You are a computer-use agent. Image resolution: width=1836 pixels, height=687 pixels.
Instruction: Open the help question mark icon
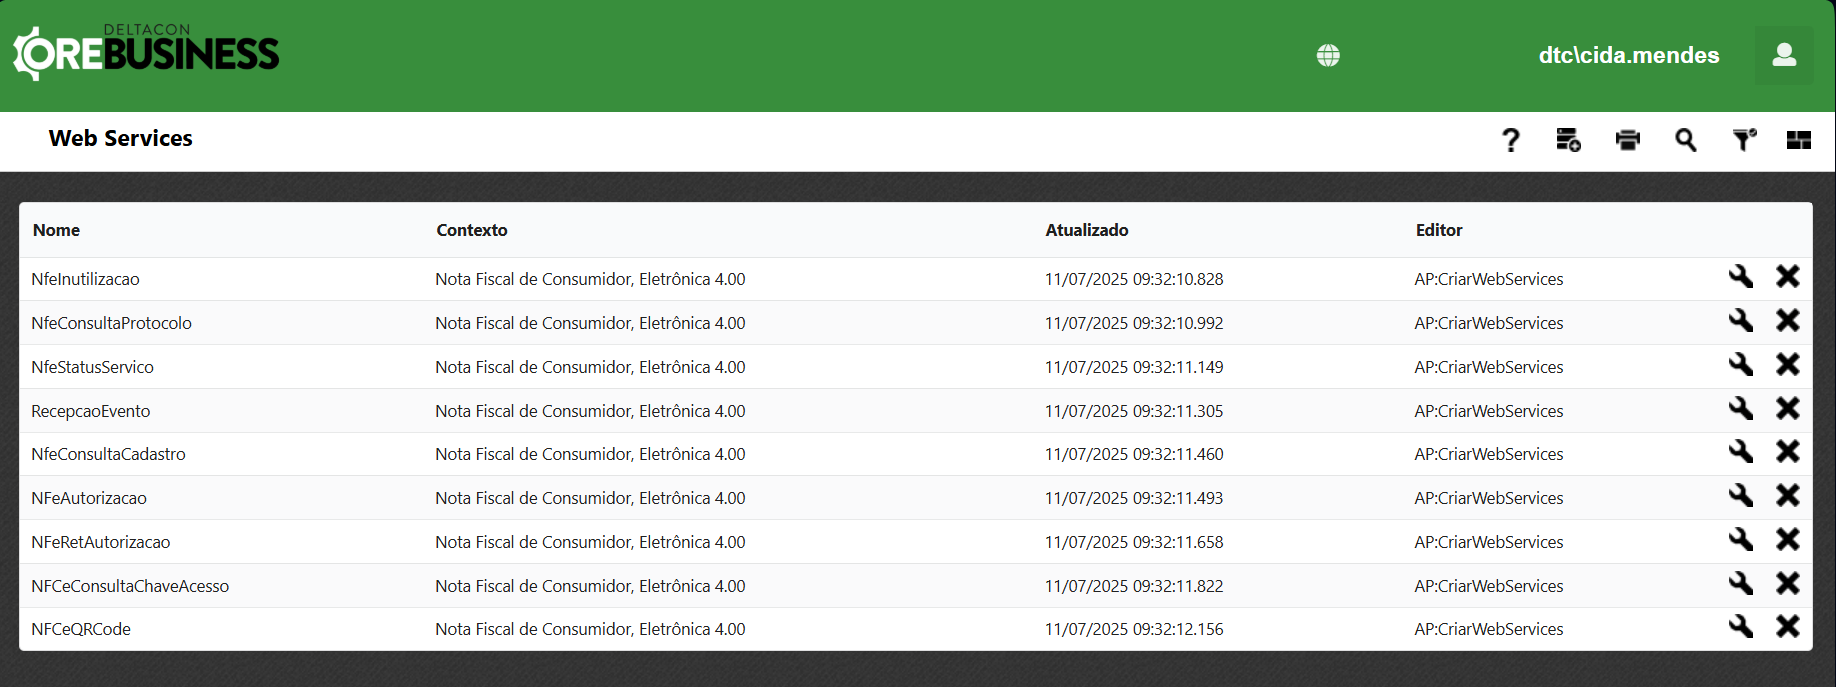pyautogui.click(x=1510, y=140)
